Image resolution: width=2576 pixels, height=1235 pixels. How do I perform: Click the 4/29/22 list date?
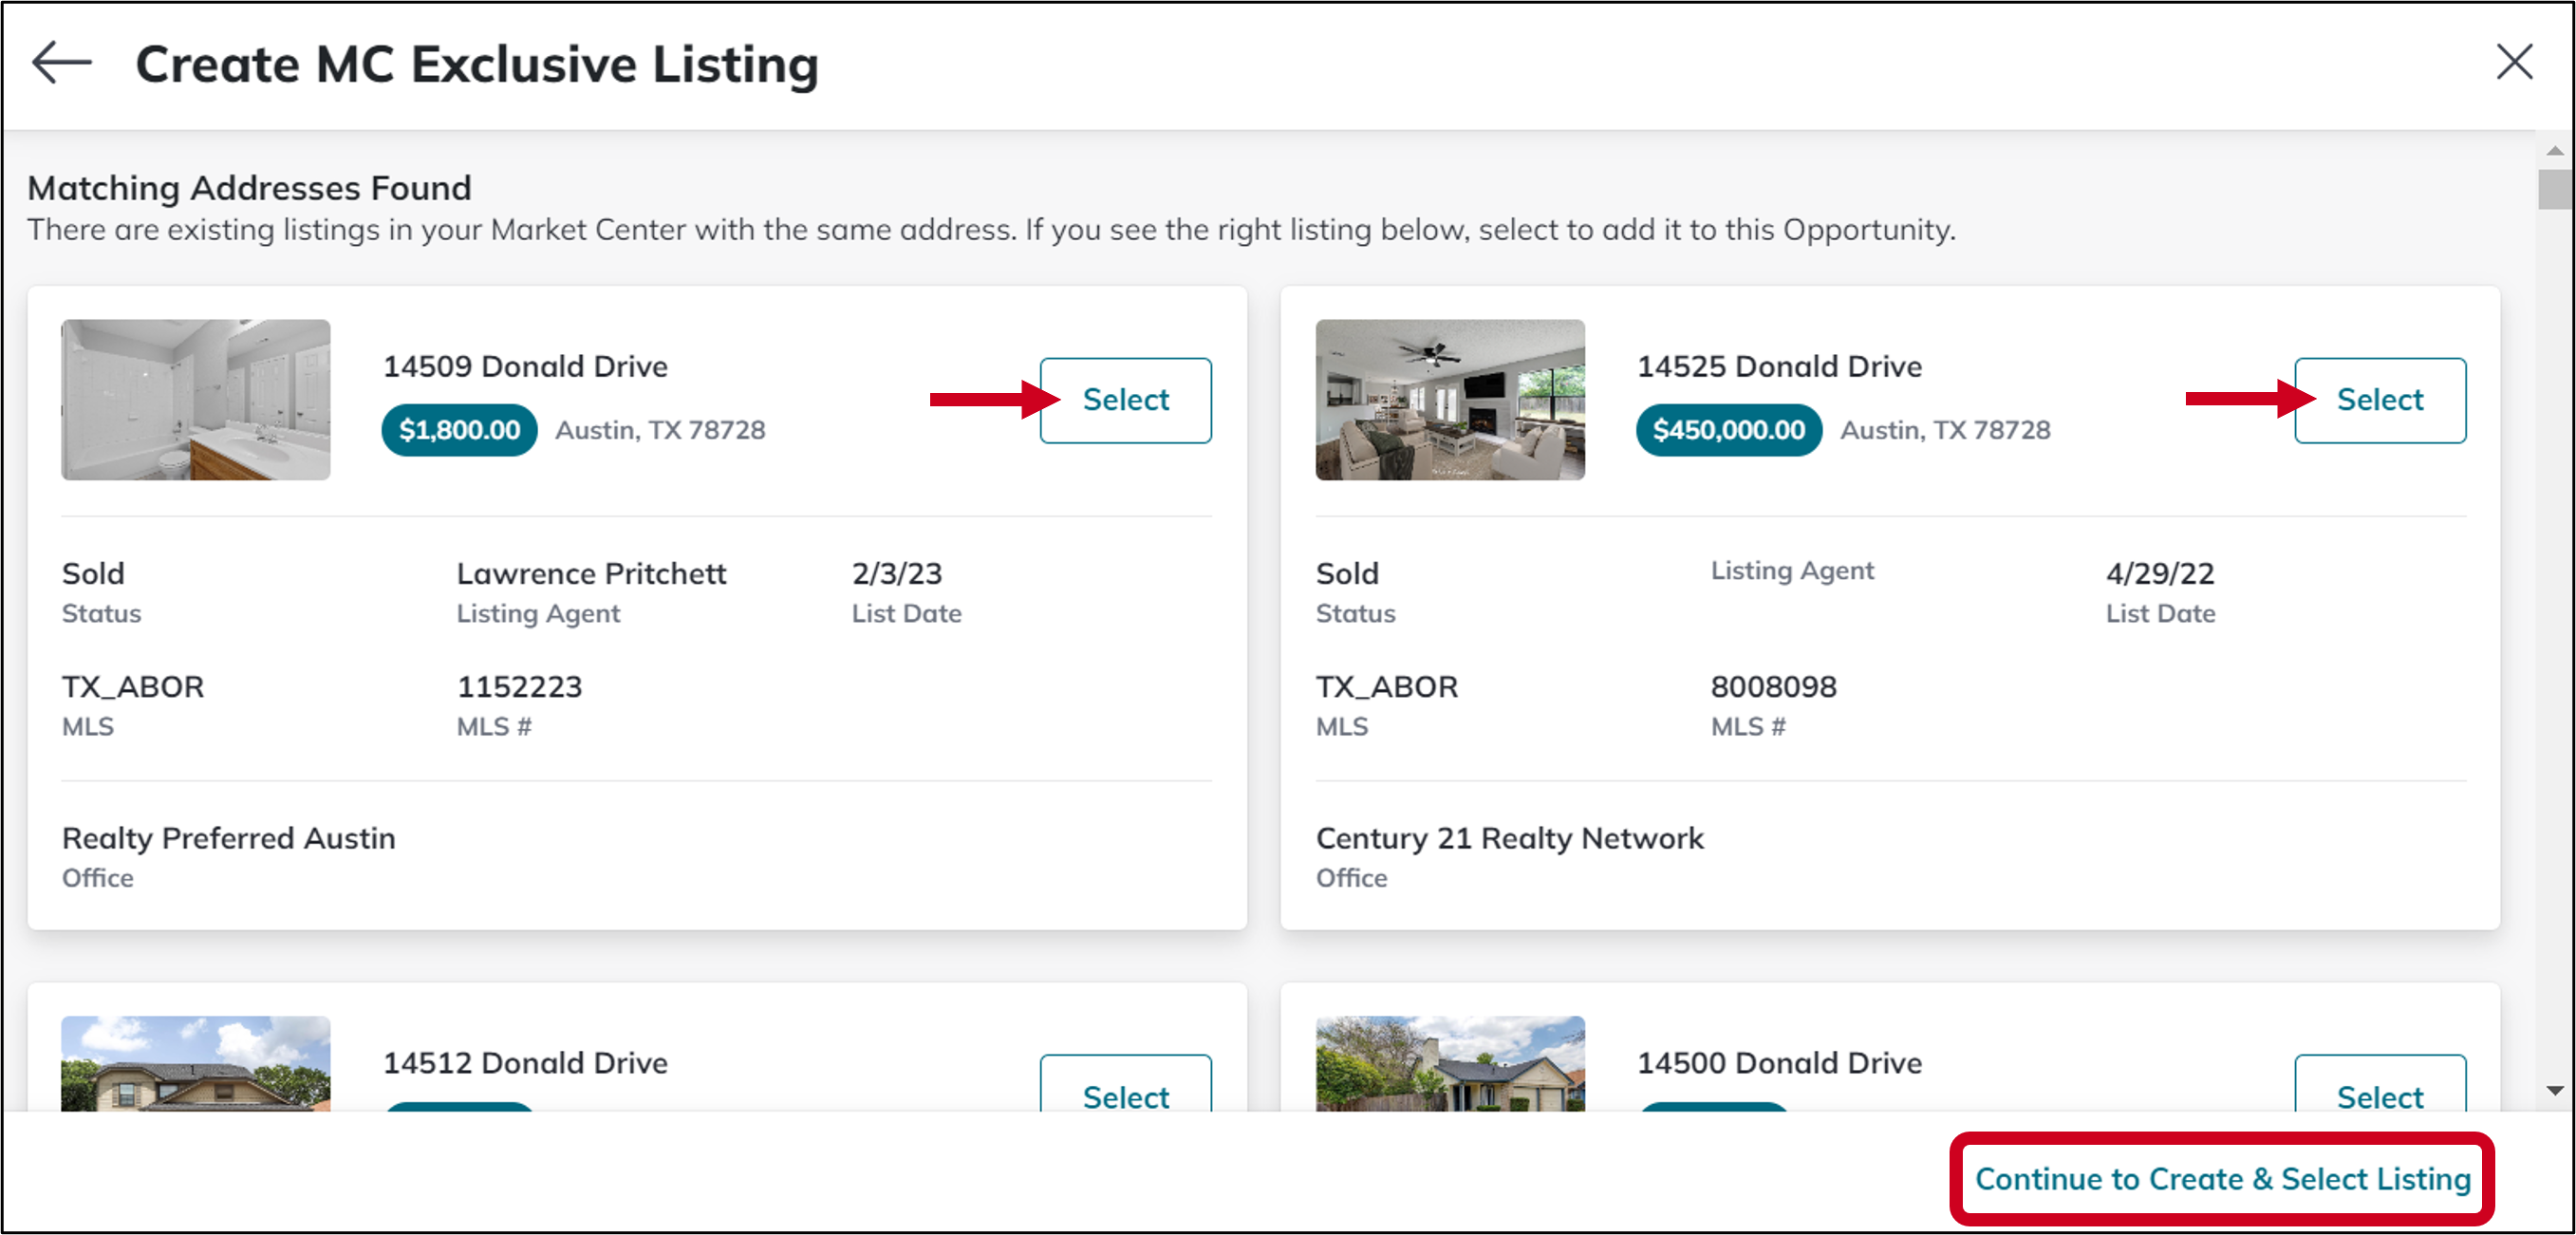[x=2160, y=574]
